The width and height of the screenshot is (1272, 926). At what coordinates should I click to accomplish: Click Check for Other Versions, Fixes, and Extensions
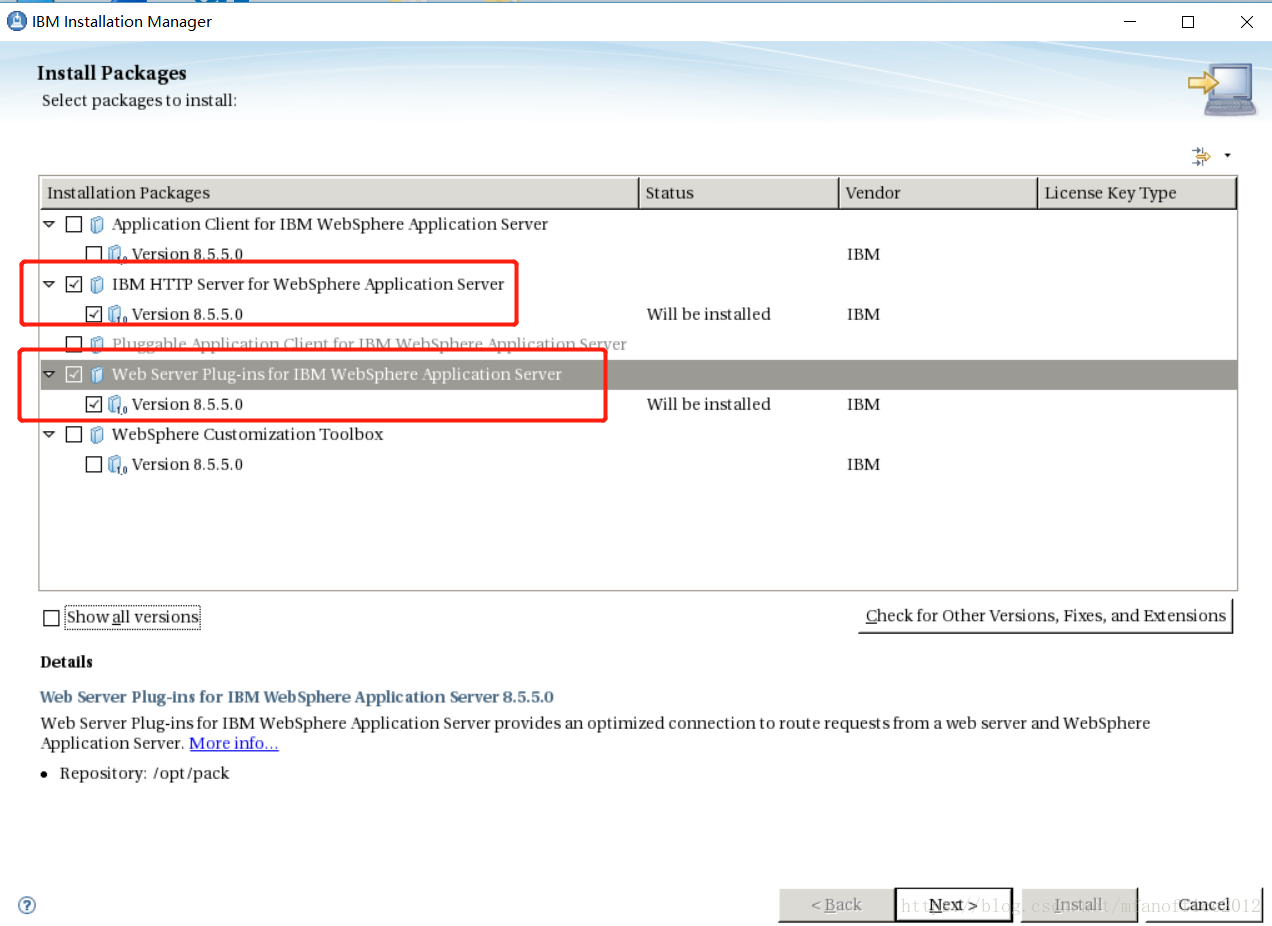click(1045, 616)
